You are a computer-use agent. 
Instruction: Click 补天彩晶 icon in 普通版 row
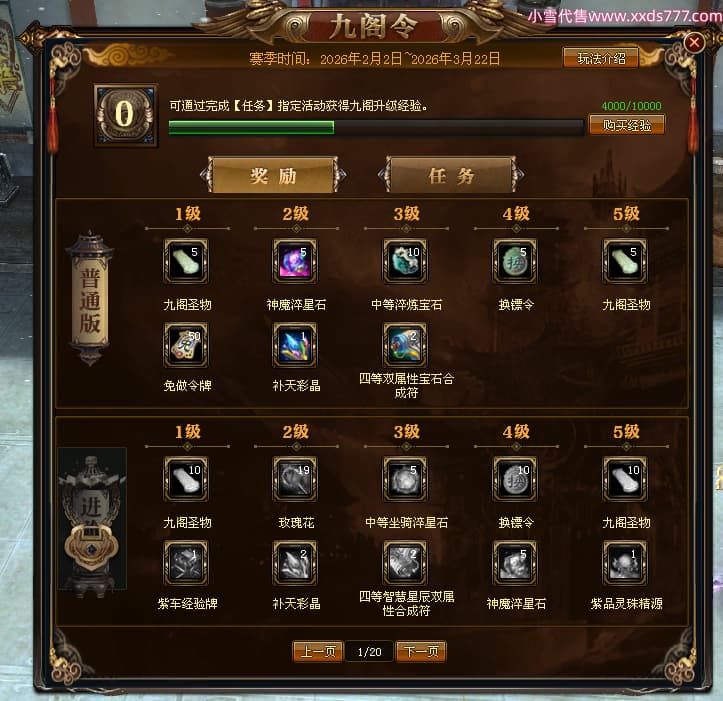[x=295, y=345]
